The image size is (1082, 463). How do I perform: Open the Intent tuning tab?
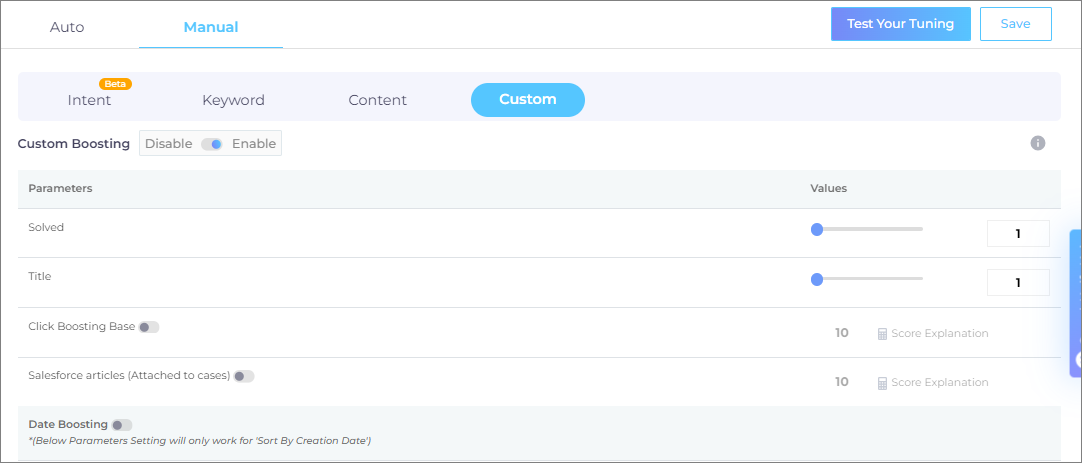(89, 100)
